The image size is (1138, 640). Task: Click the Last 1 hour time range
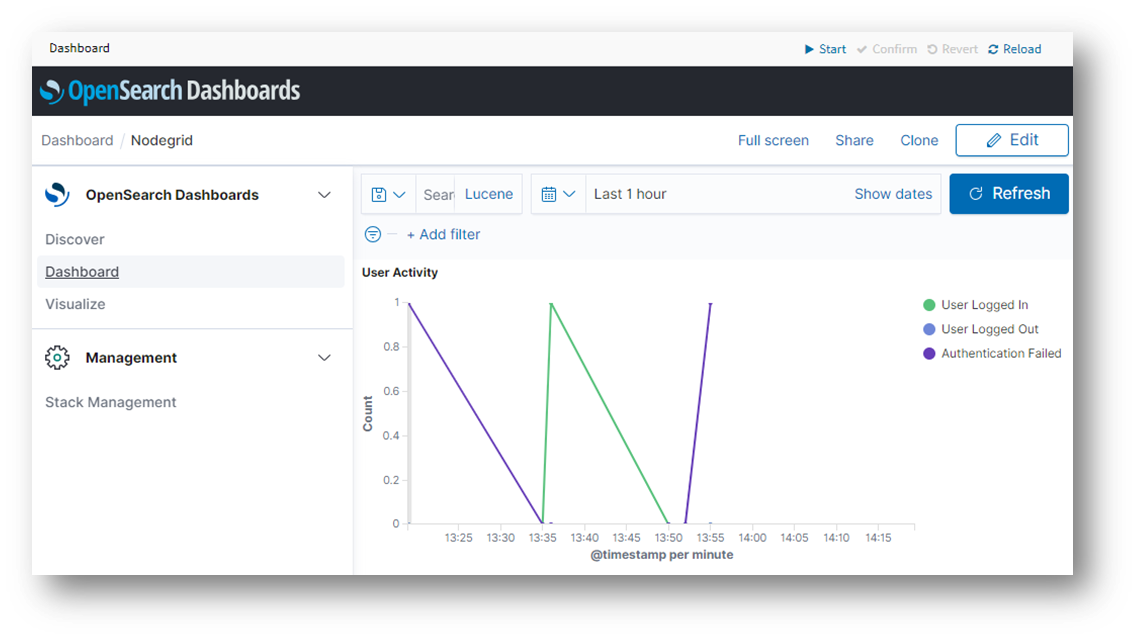[630, 194]
